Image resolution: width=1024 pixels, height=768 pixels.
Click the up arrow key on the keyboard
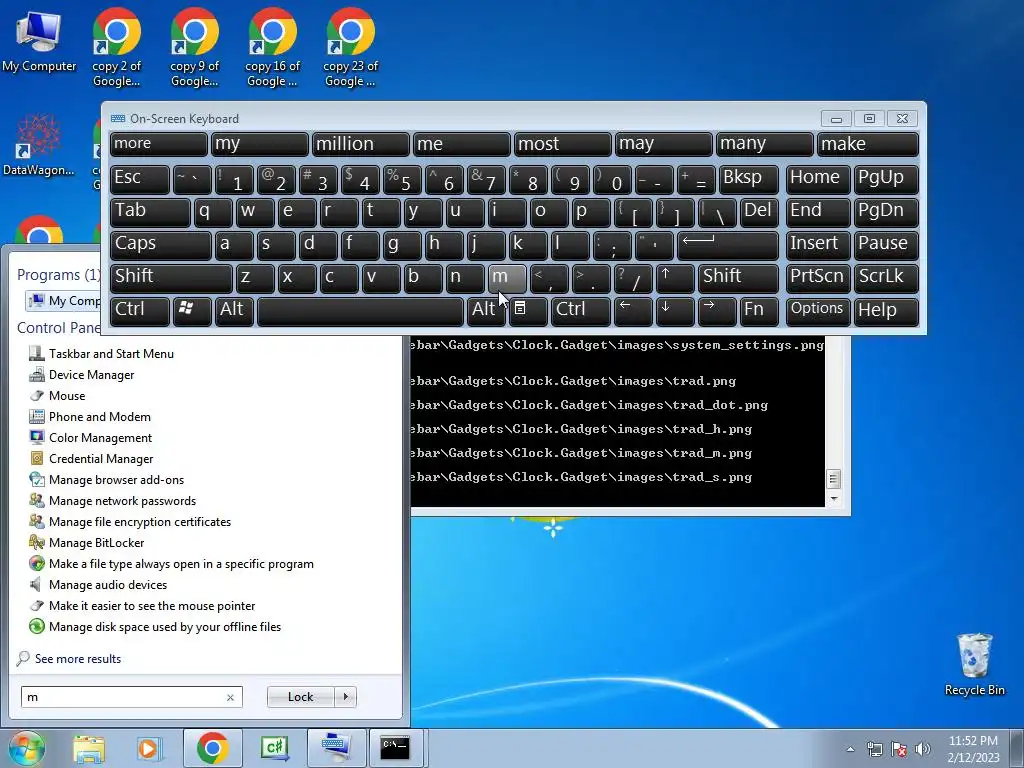click(675, 278)
